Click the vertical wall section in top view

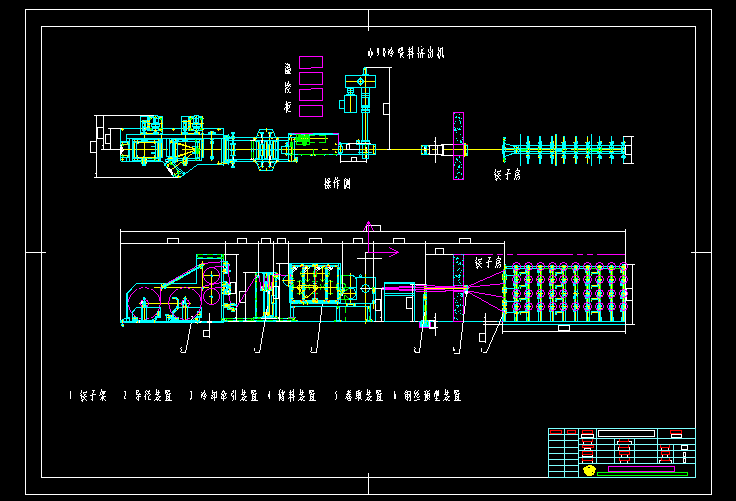pos(457,147)
